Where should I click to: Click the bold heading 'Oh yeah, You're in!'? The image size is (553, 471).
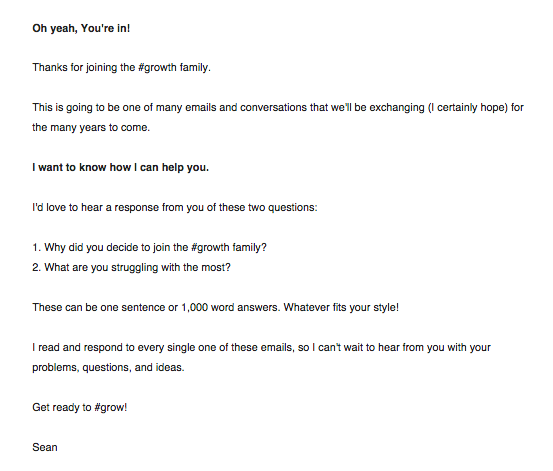click(81, 28)
